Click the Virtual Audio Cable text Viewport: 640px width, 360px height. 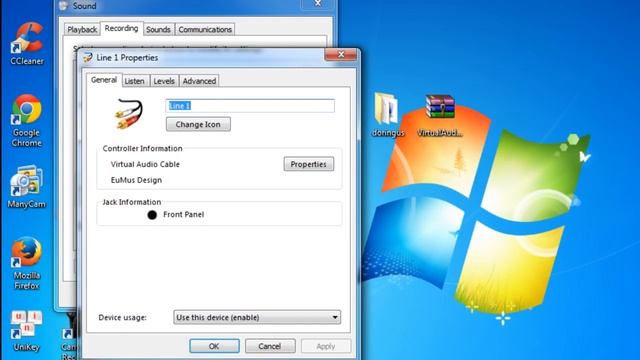click(x=145, y=164)
